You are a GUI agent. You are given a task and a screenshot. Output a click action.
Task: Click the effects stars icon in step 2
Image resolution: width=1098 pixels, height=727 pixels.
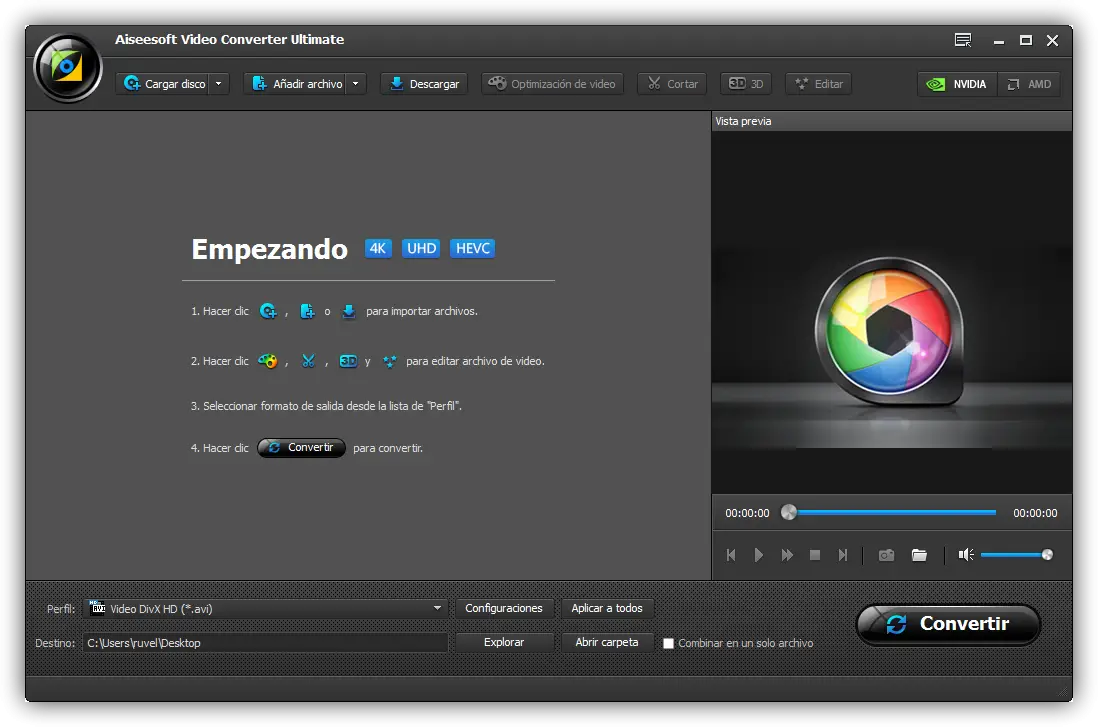pos(389,361)
